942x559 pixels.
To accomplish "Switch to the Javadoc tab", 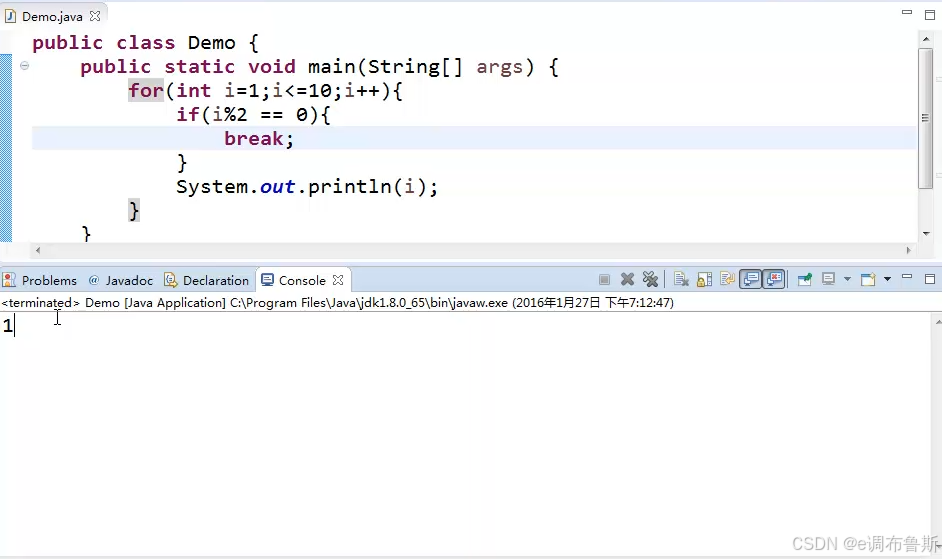I will (121, 281).
